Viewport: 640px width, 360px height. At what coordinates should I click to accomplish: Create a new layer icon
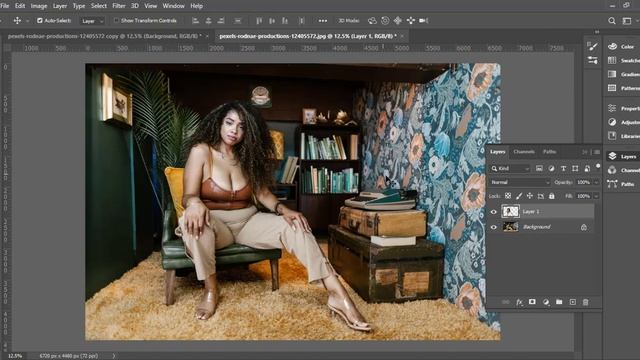pos(573,302)
